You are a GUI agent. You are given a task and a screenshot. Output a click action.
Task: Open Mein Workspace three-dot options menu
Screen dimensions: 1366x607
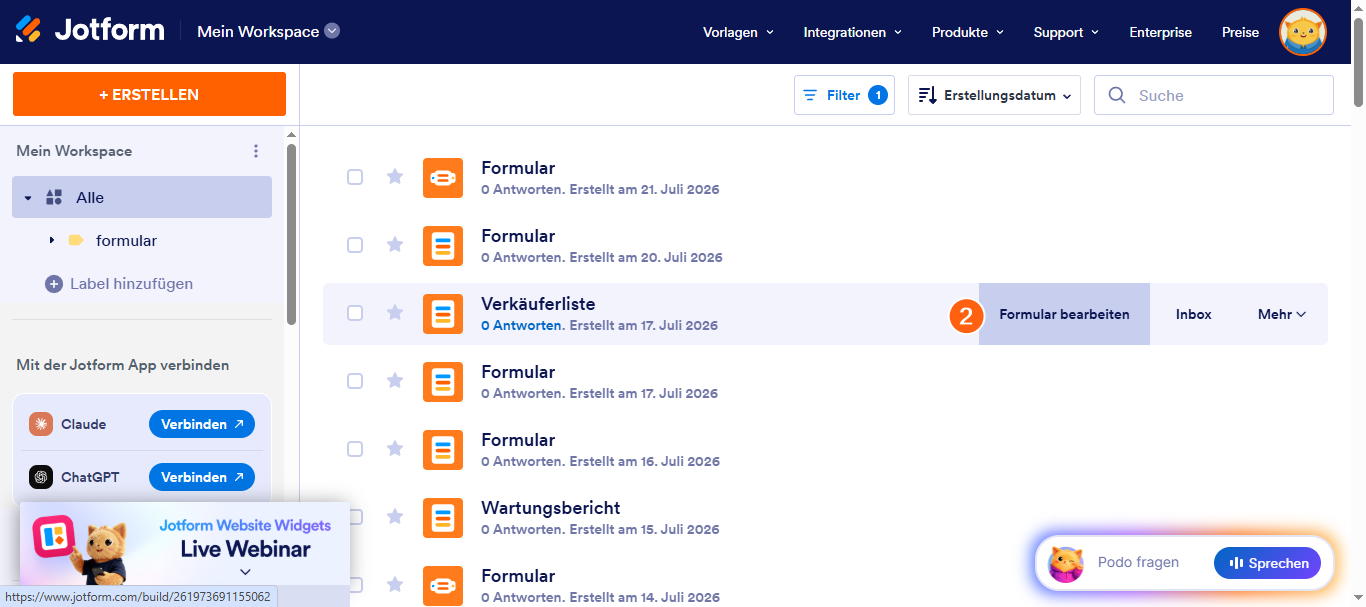(x=256, y=151)
